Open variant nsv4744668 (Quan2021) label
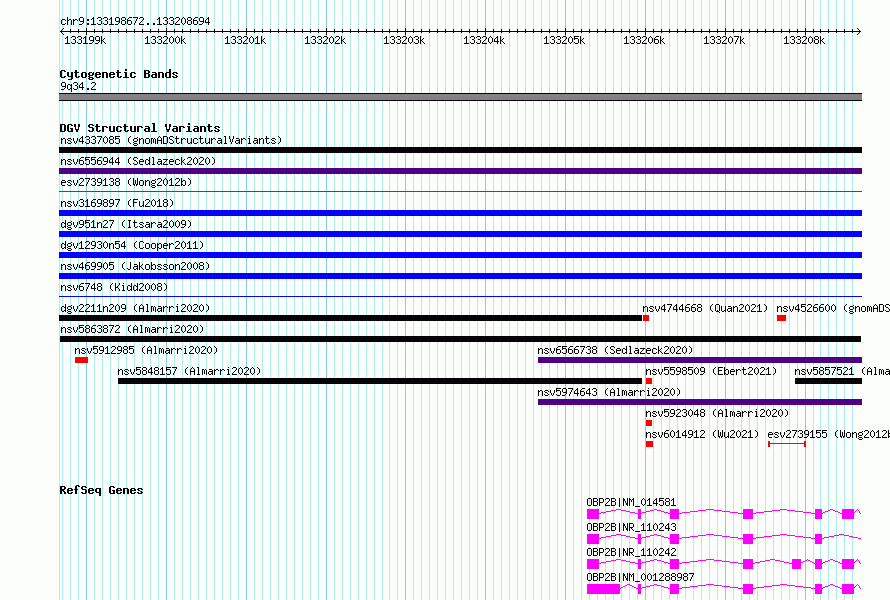 pos(705,308)
